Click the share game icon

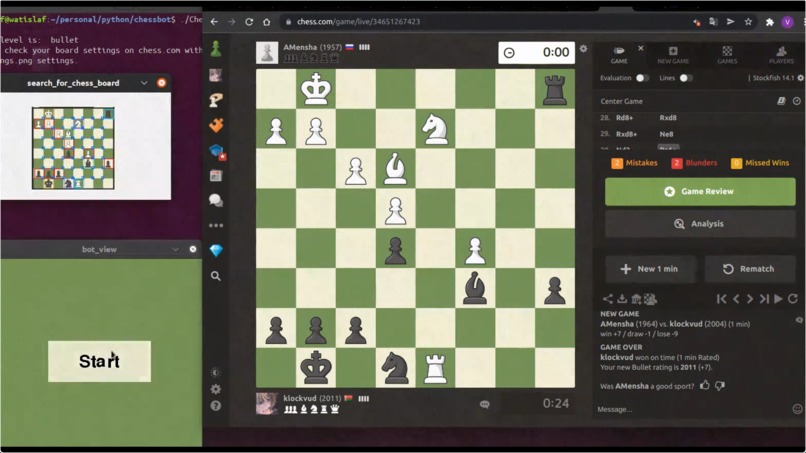[608, 299]
